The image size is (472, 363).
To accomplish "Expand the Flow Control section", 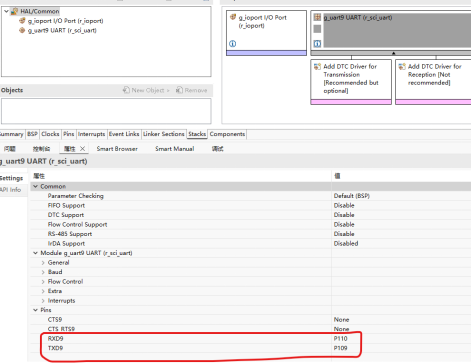I will (43, 282).
